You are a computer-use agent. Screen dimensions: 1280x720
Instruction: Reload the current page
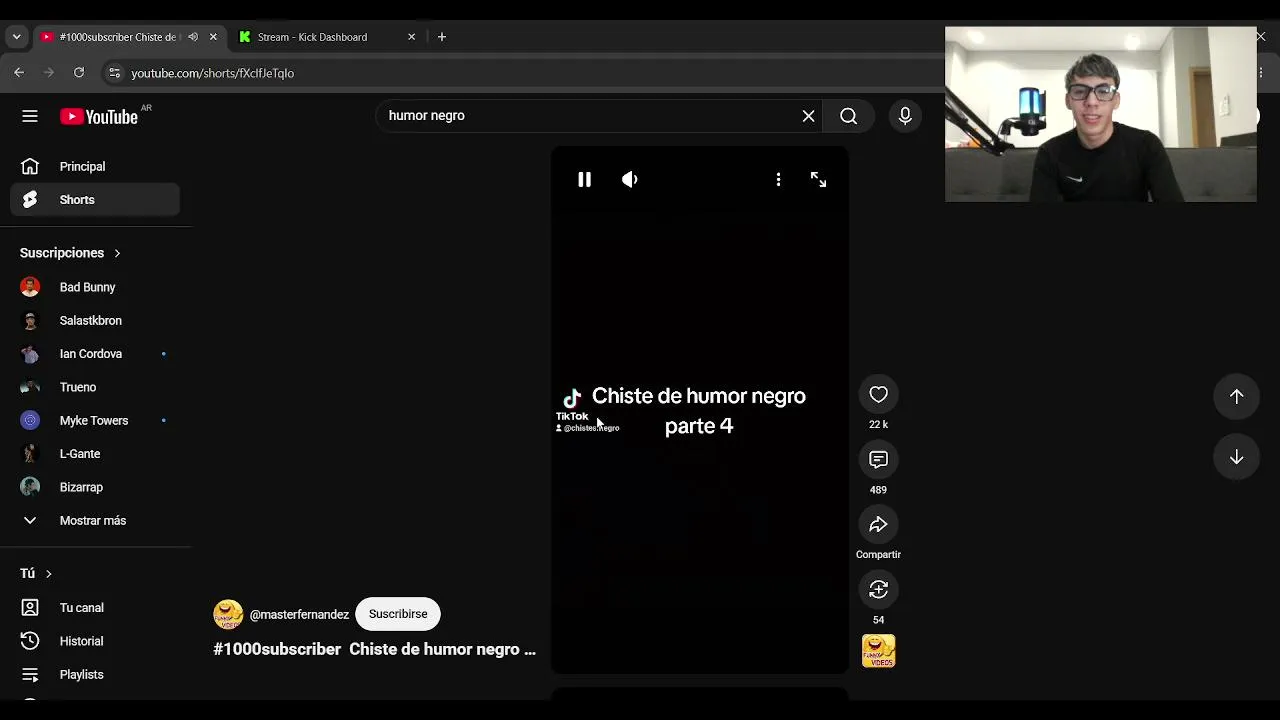(x=79, y=73)
